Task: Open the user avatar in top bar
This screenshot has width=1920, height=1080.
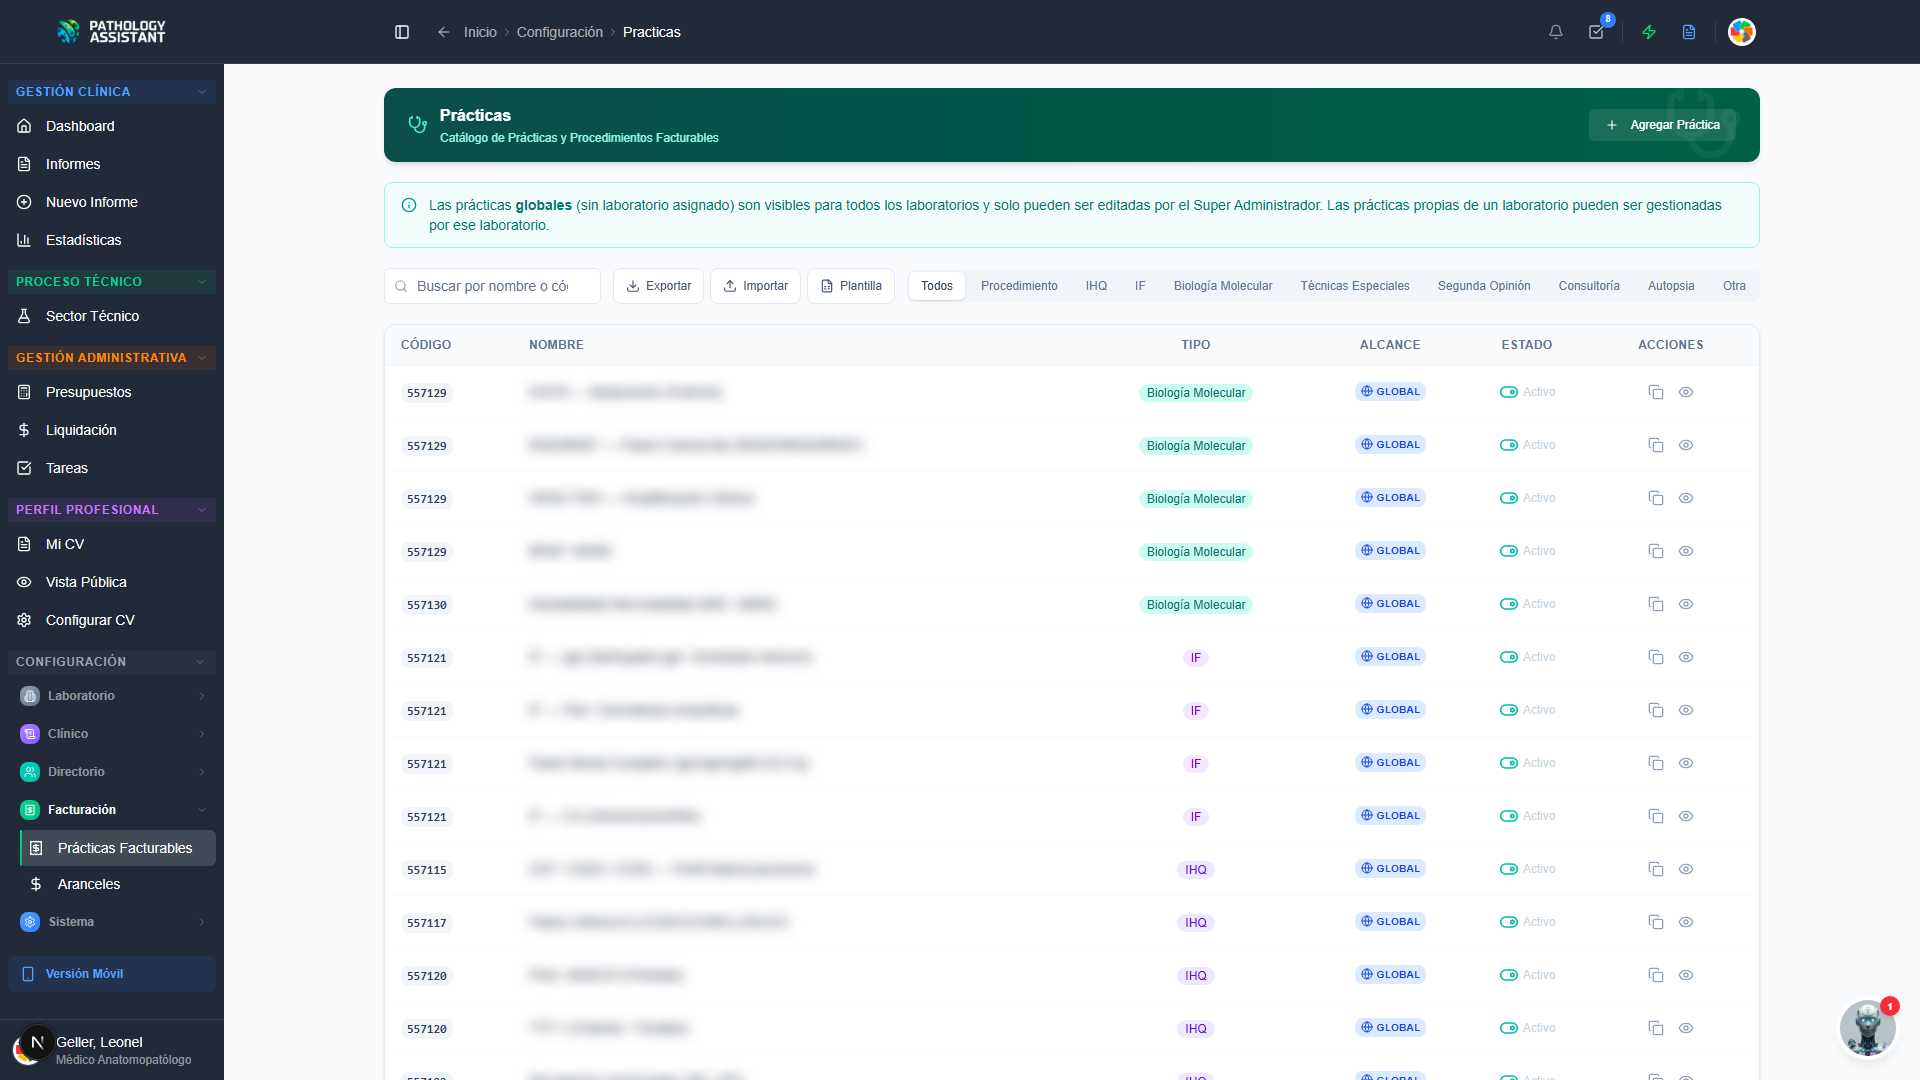Action: click(1742, 32)
